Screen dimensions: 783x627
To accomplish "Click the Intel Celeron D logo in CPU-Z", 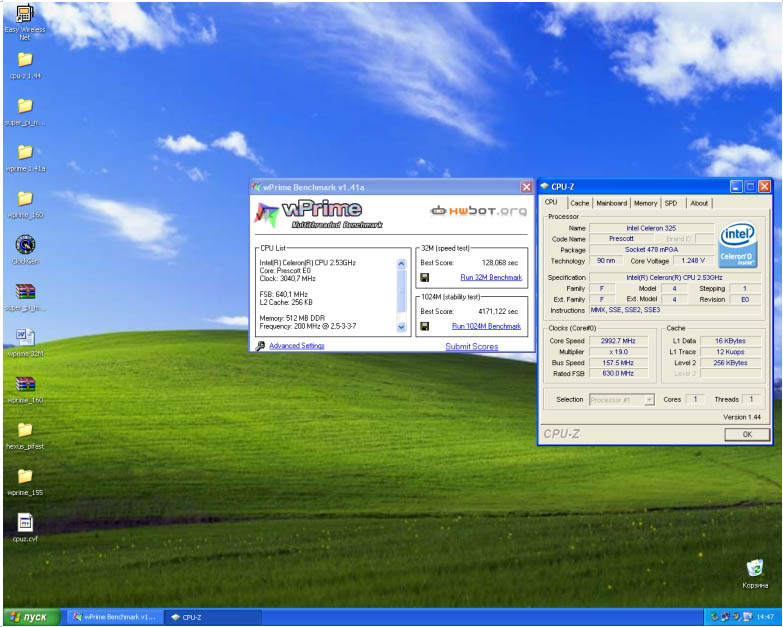I will [x=738, y=246].
